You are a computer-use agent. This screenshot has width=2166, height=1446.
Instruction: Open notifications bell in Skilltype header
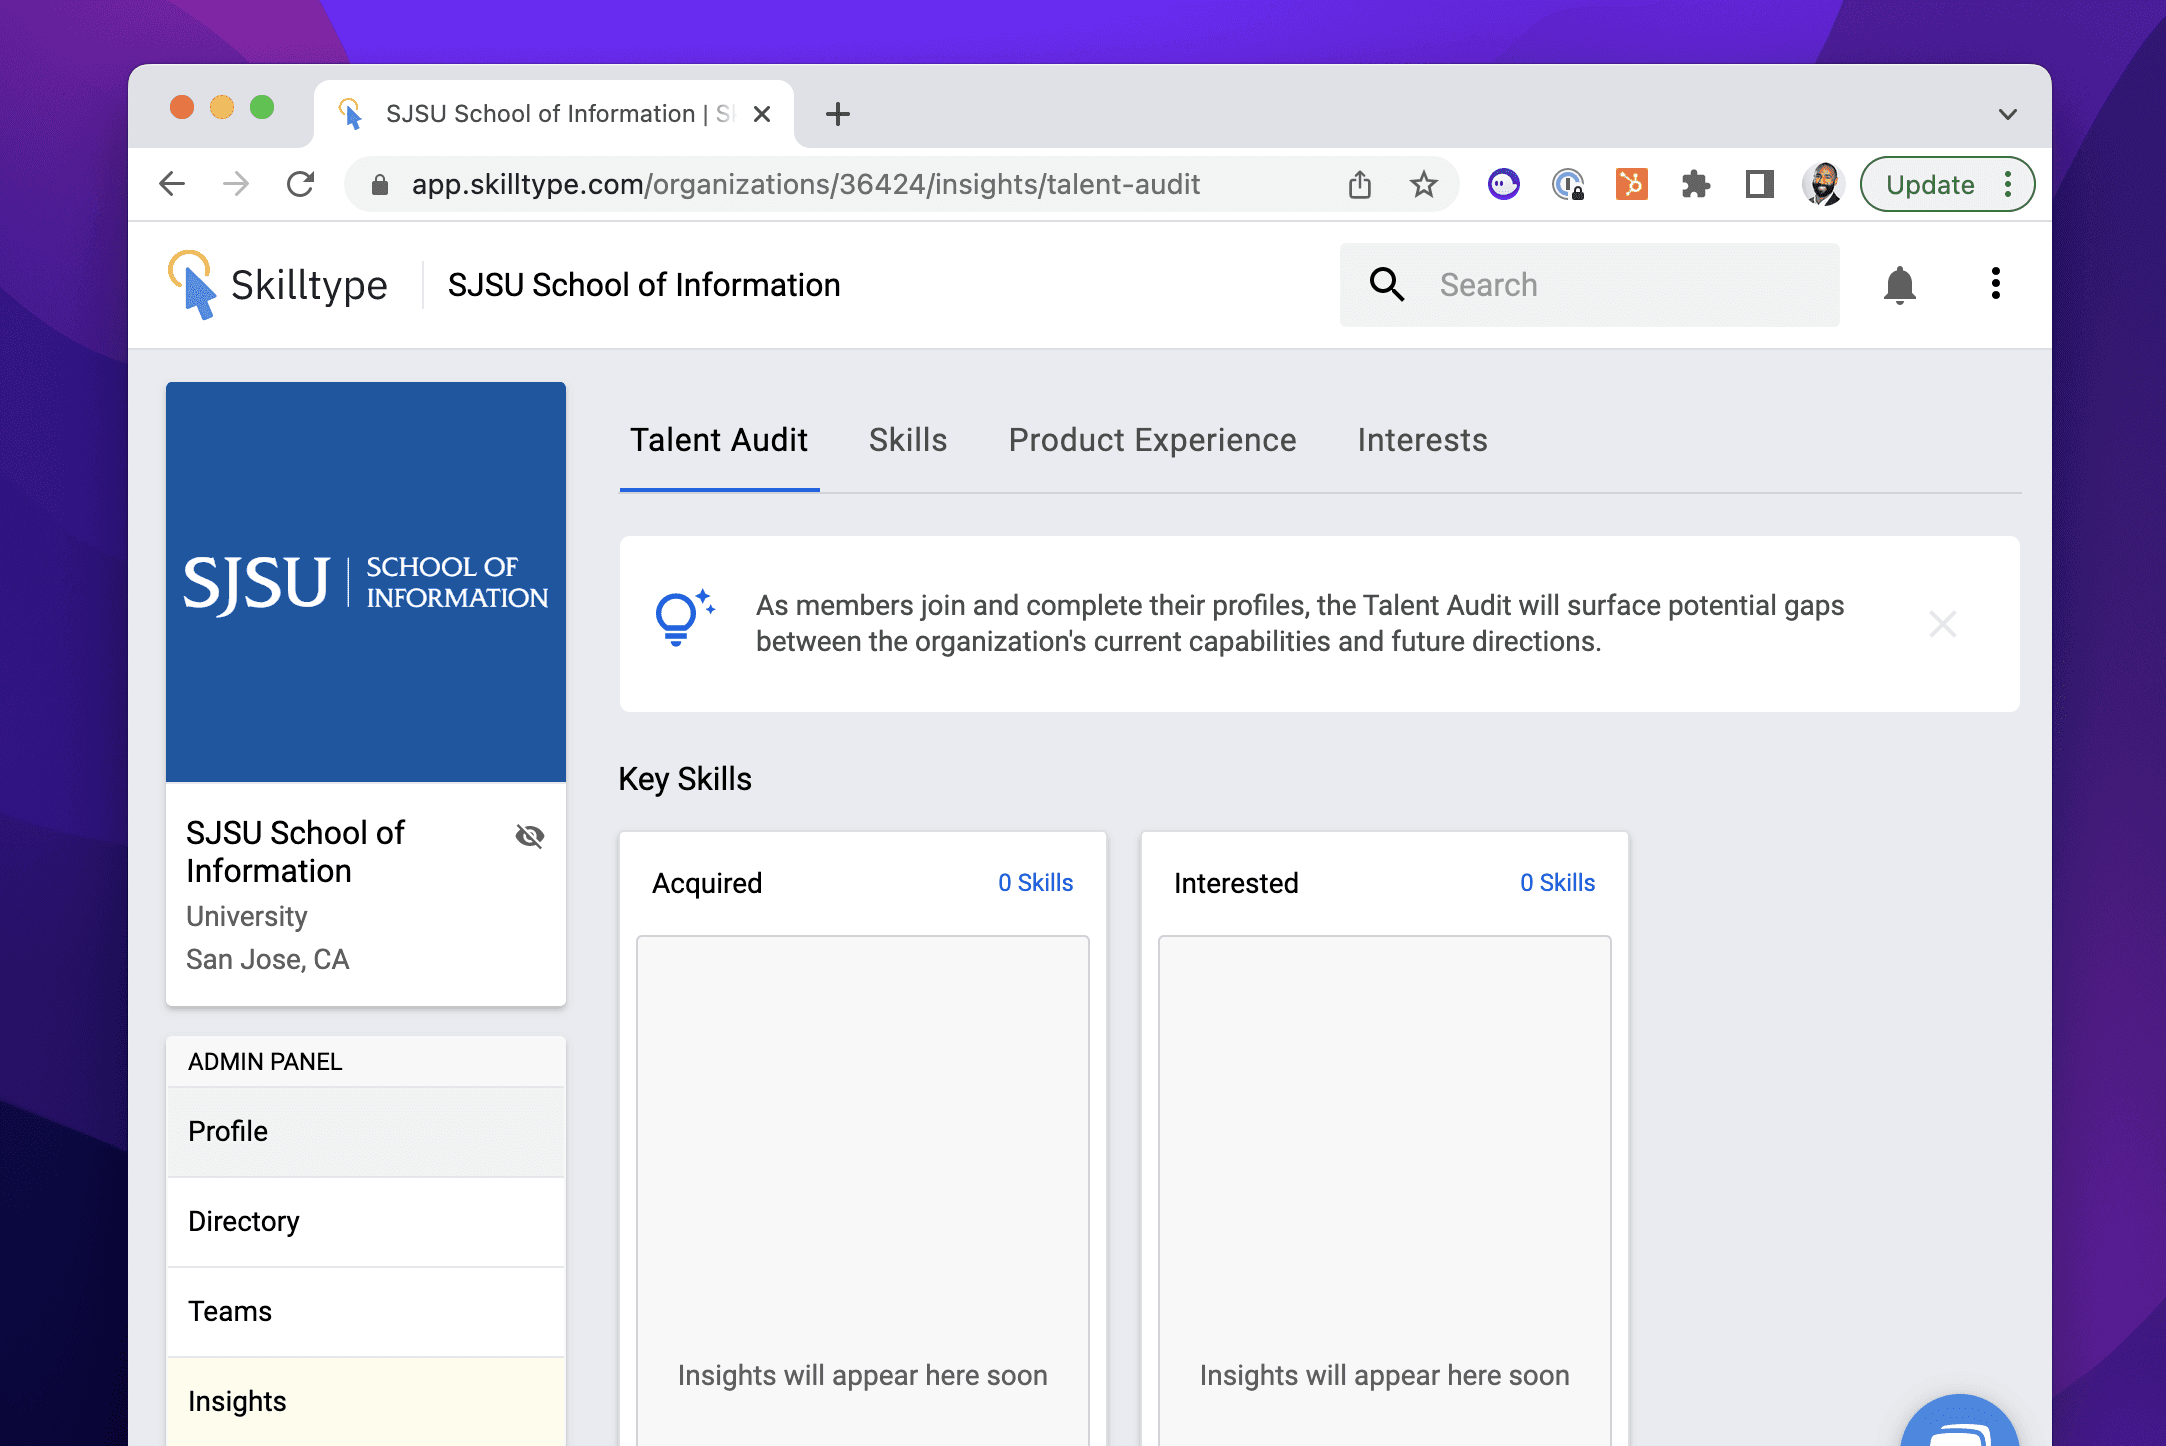tap(1899, 285)
